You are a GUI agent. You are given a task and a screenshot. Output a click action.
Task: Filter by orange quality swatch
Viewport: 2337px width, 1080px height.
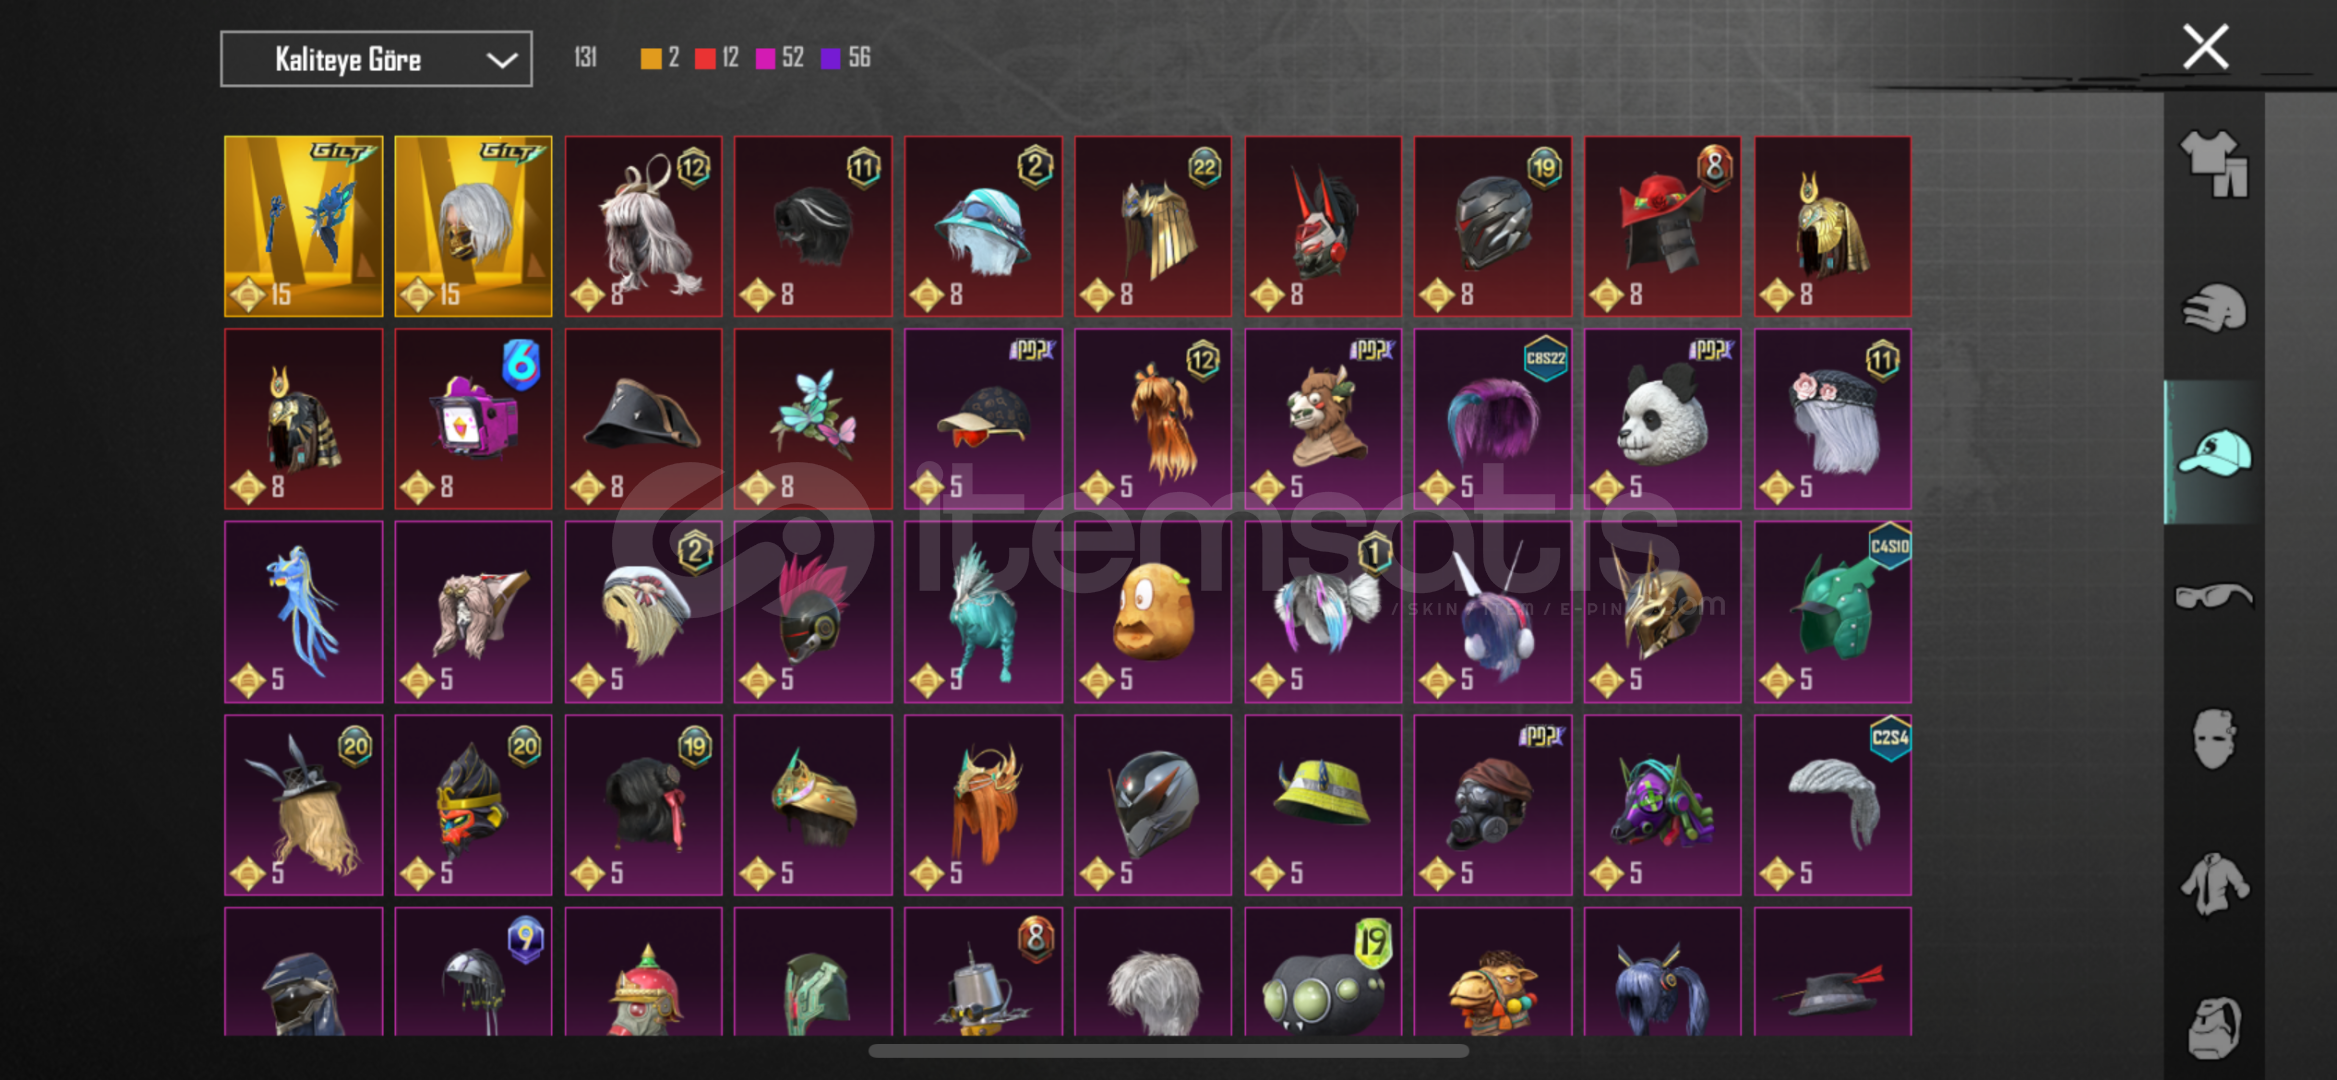point(651,58)
